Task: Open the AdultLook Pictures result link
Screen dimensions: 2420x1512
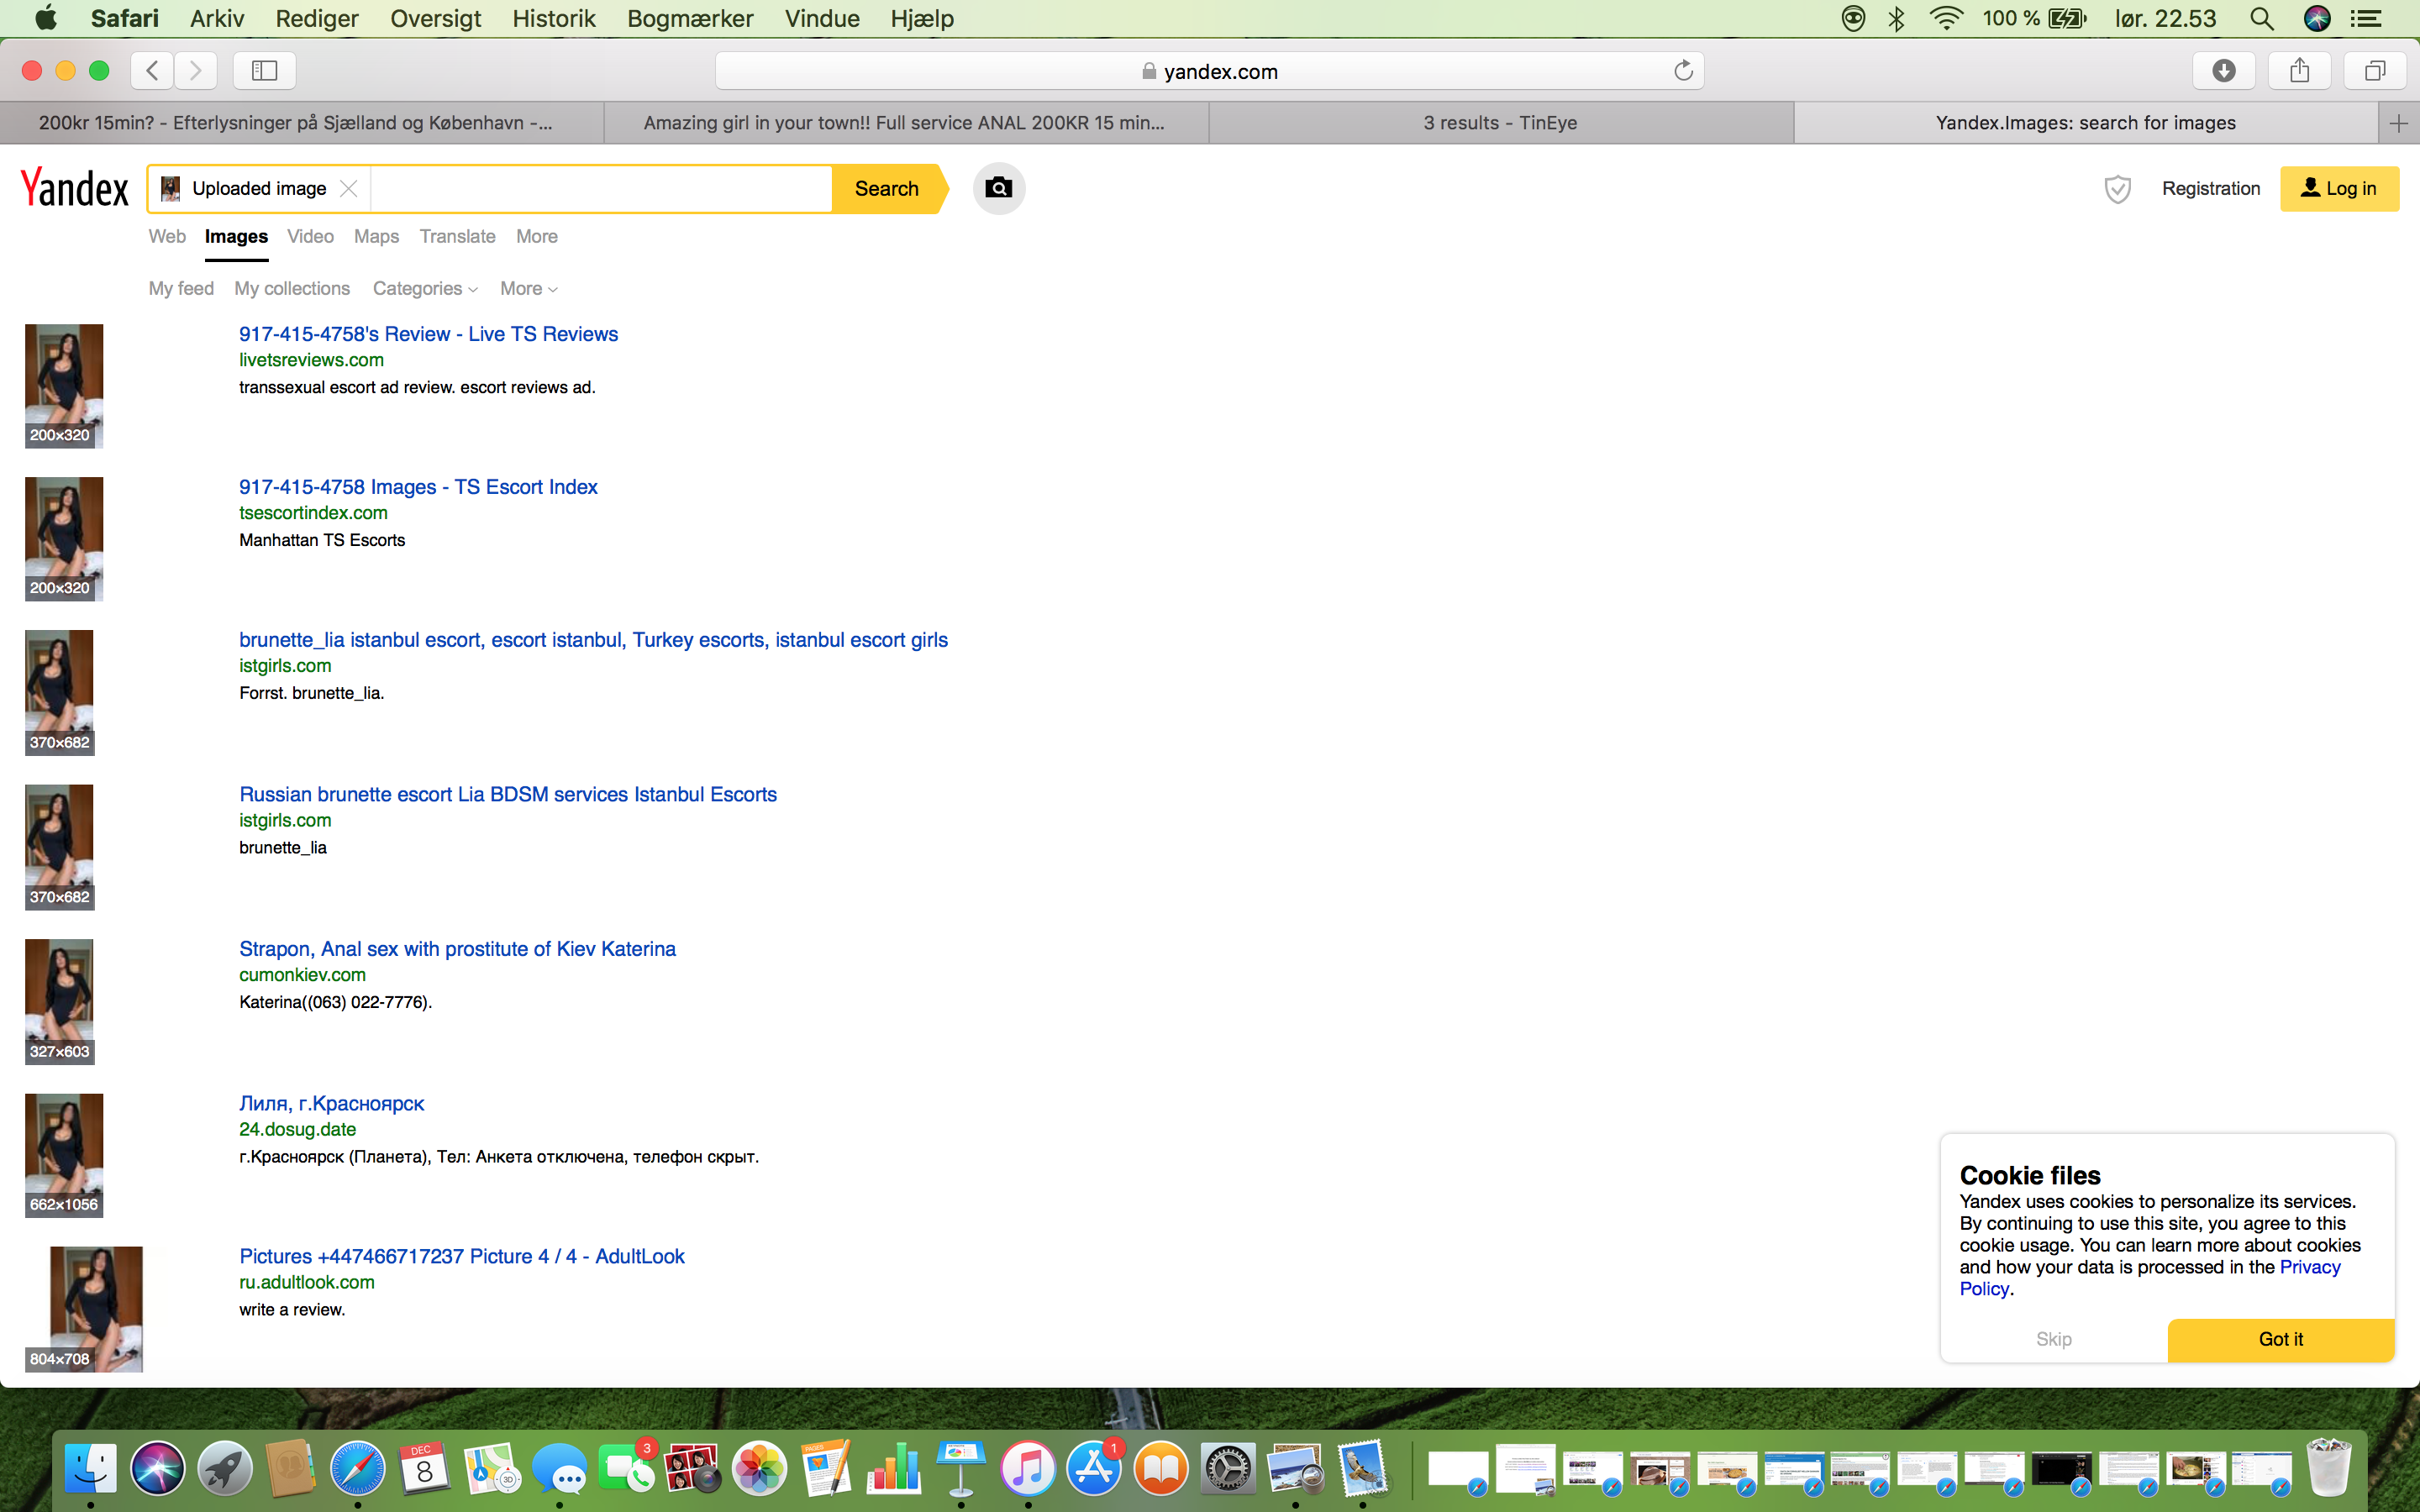Action: click(462, 1256)
